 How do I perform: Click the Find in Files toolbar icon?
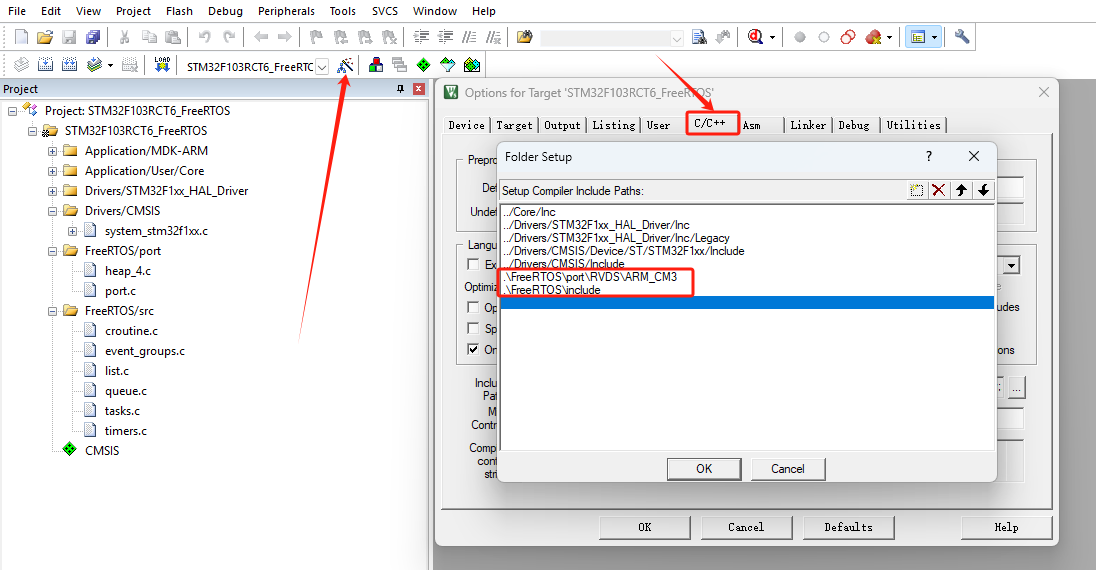point(524,37)
